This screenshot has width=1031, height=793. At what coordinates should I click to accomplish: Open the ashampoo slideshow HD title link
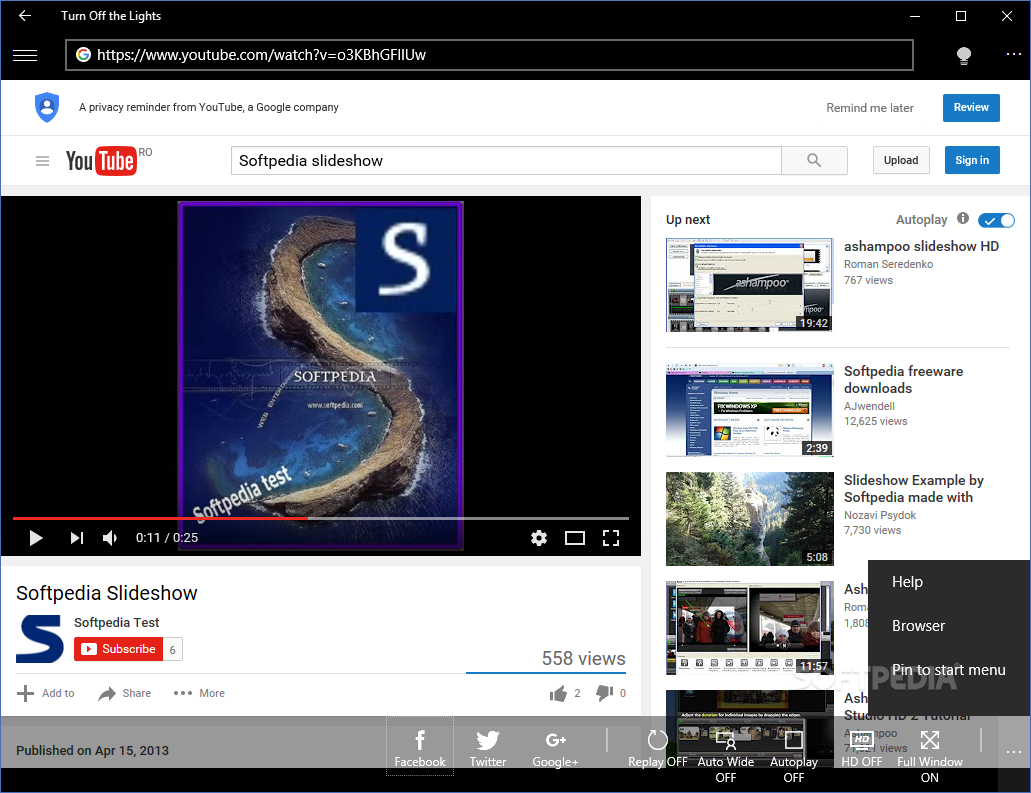pos(921,247)
